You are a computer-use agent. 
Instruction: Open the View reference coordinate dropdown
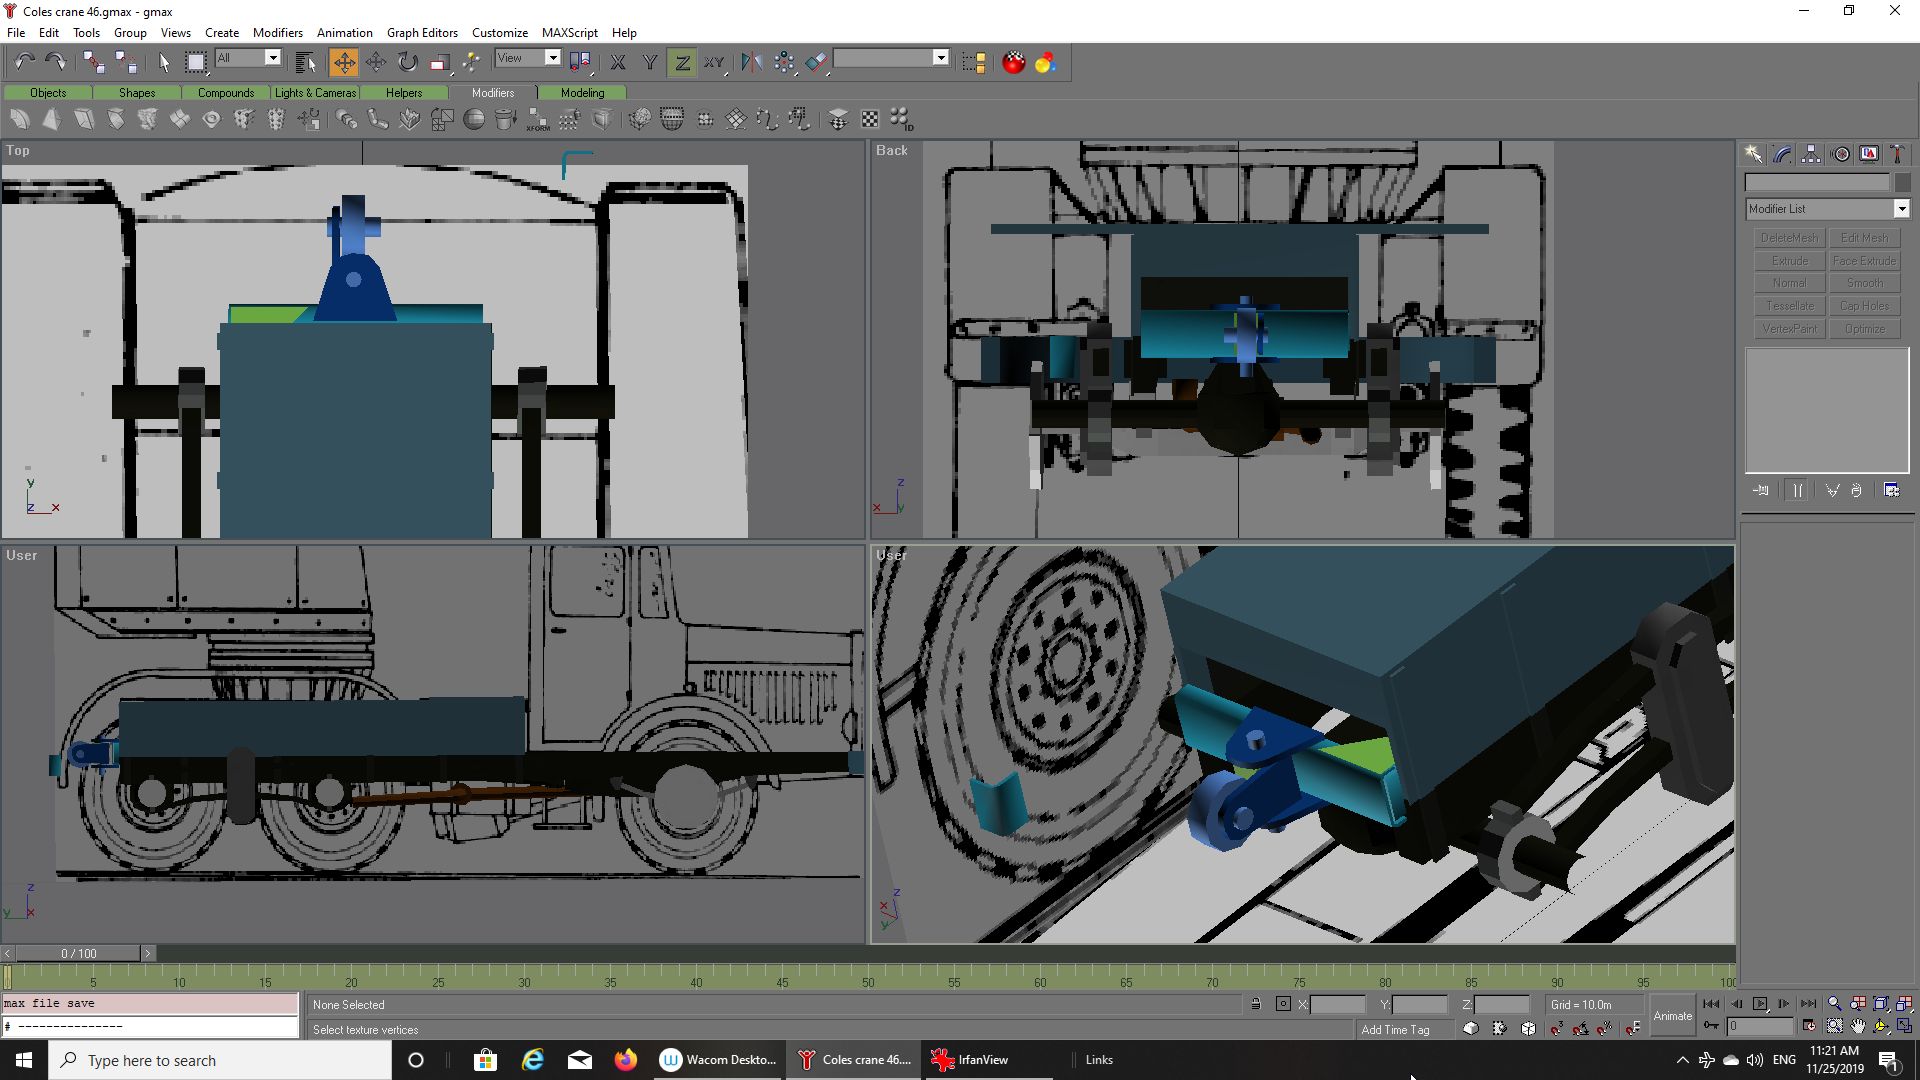(552, 58)
